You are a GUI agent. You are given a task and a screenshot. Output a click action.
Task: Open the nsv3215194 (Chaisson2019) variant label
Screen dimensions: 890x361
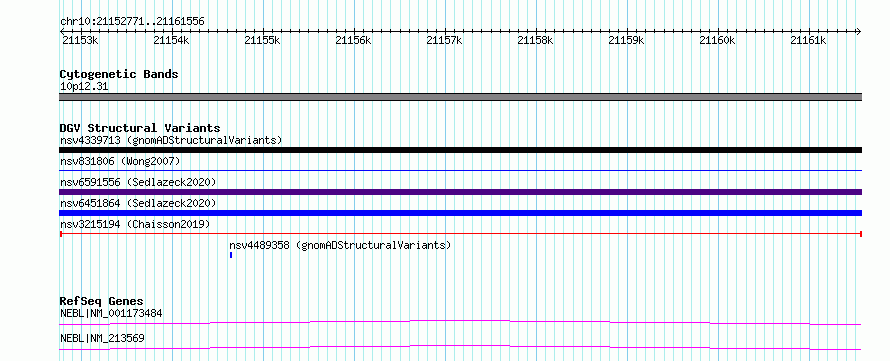(135, 224)
